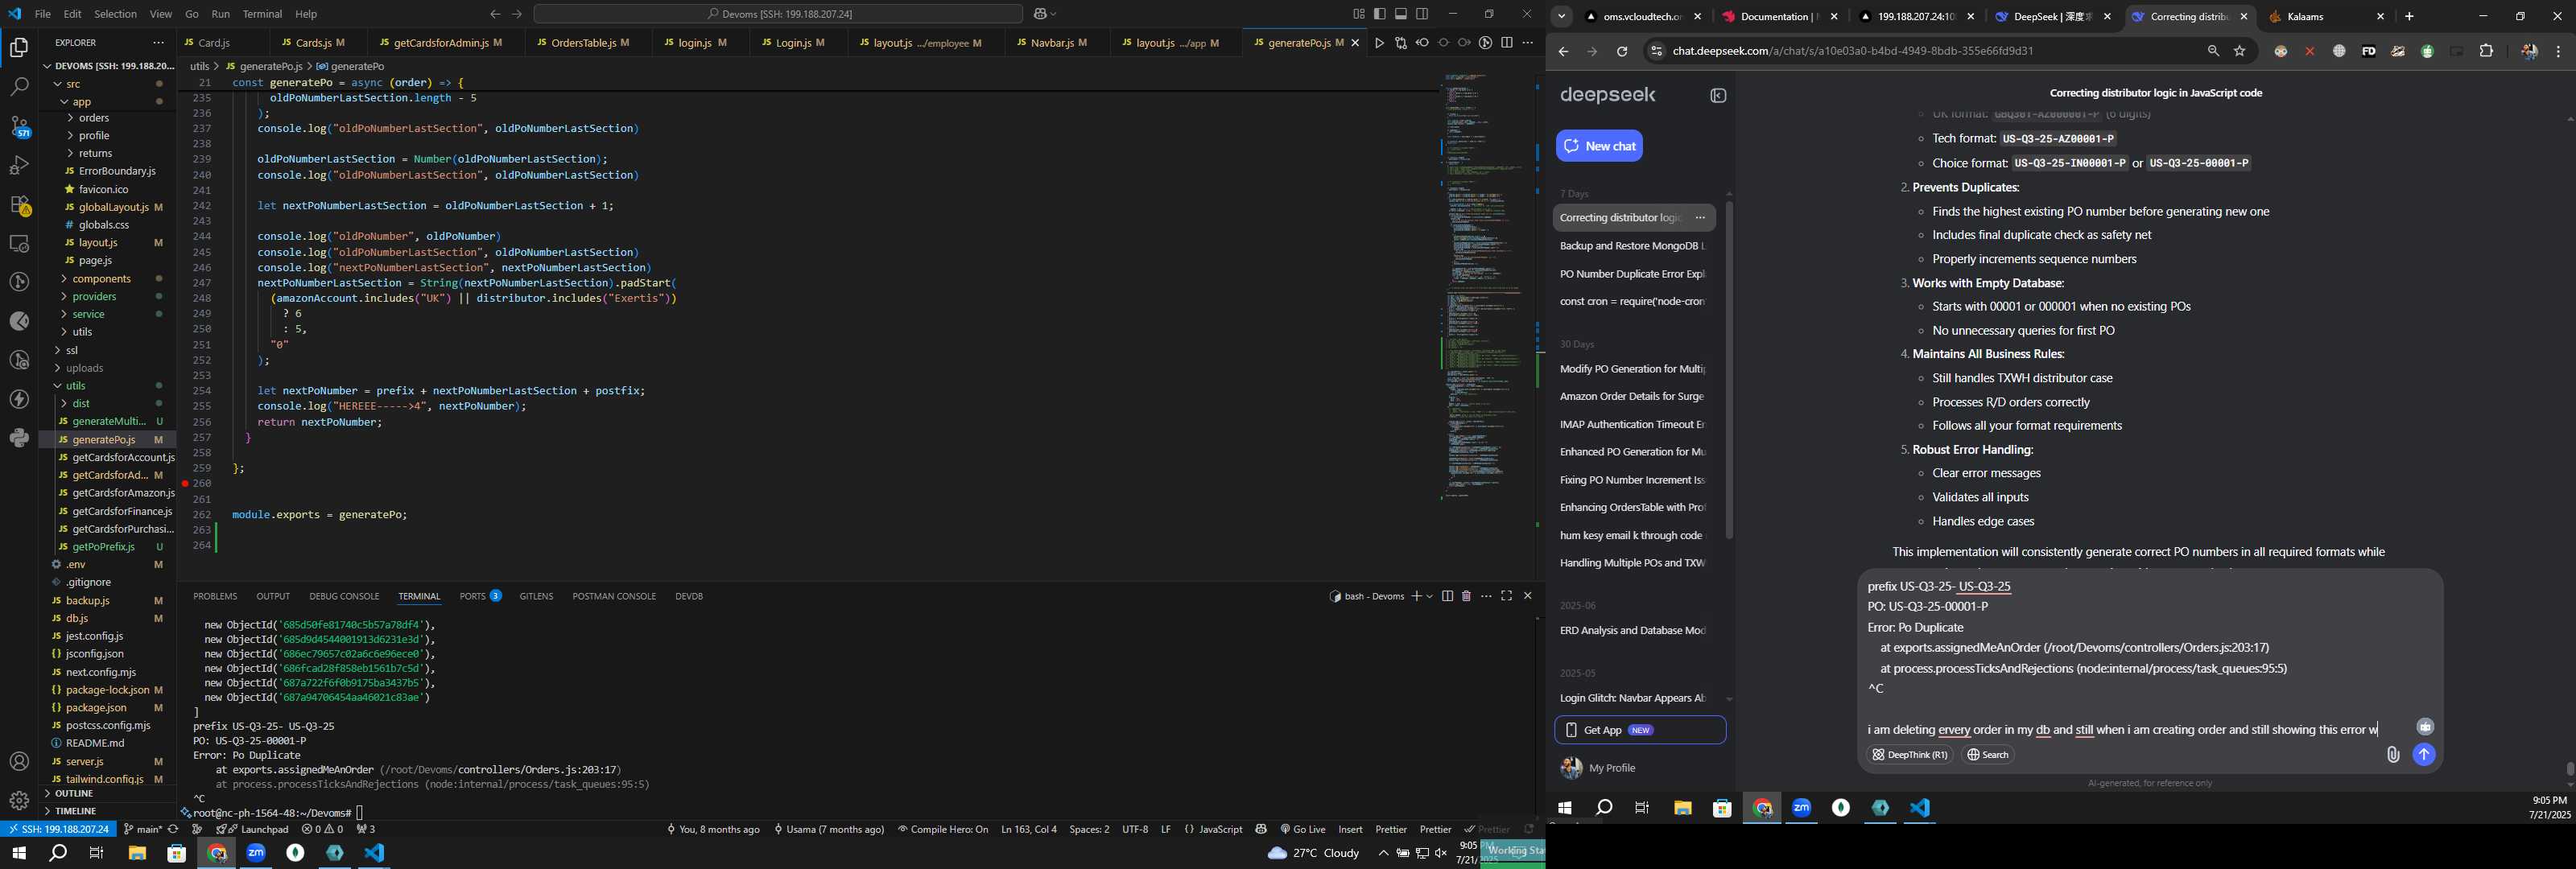Toggle Compile Hero: On in status bar
Image resolution: width=2576 pixels, height=869 pixels.
coord(943,829)
